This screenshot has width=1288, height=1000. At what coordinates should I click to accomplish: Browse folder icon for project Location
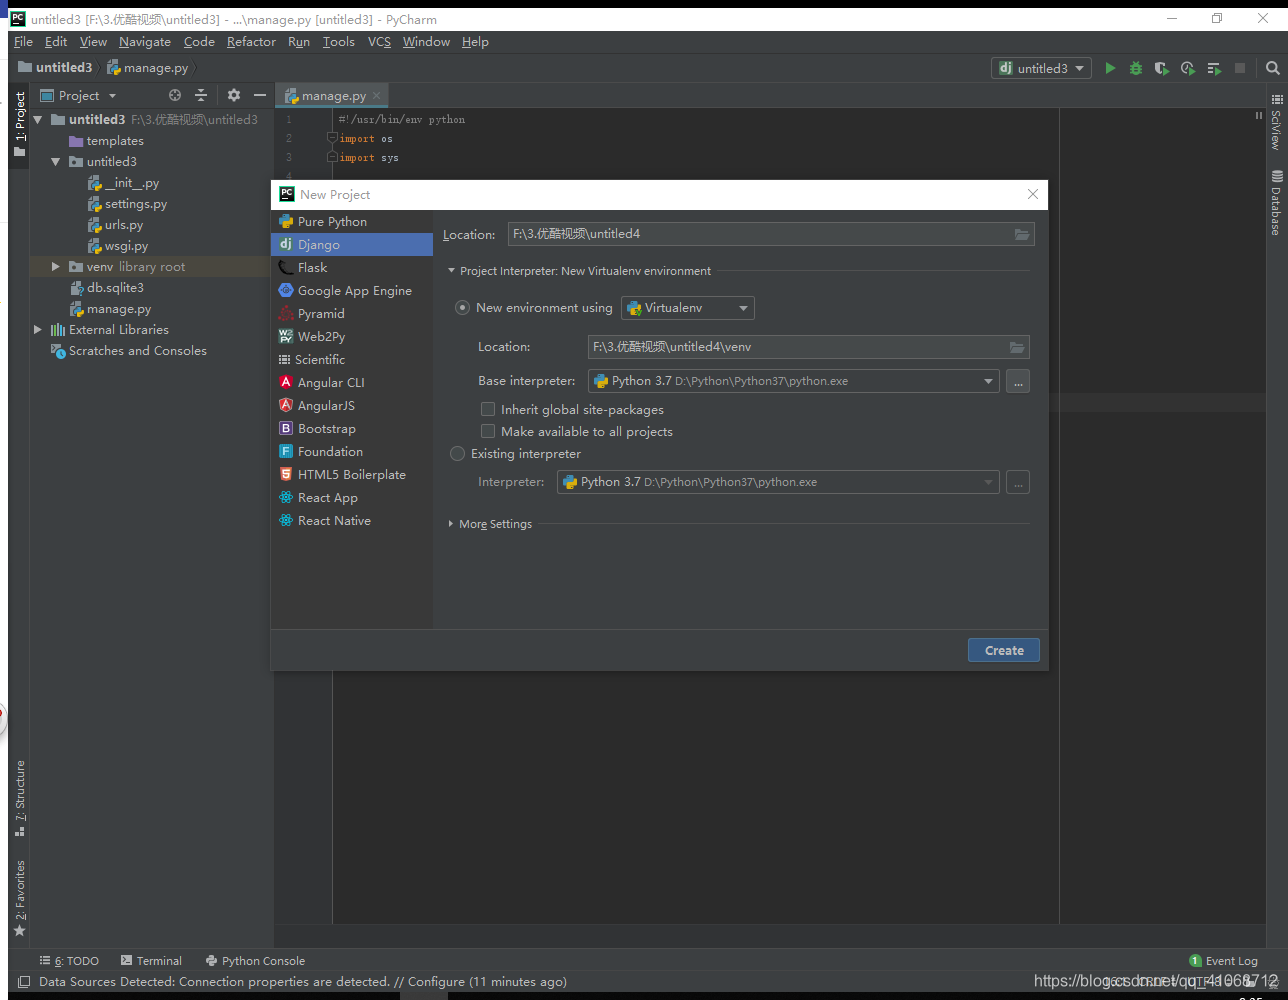(x=1021, y=234)
